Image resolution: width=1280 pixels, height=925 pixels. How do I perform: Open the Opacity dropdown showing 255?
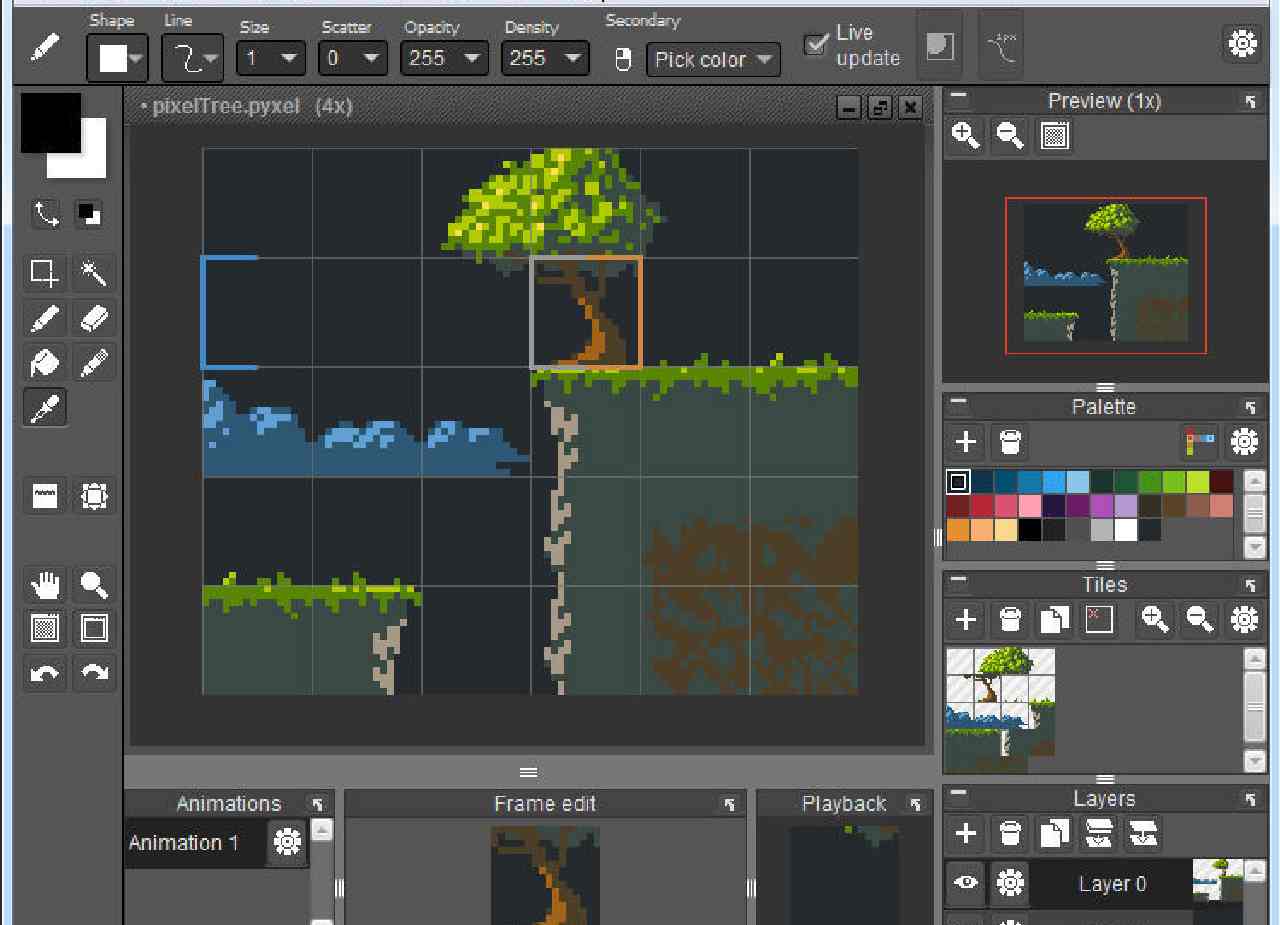coord(444,58)
